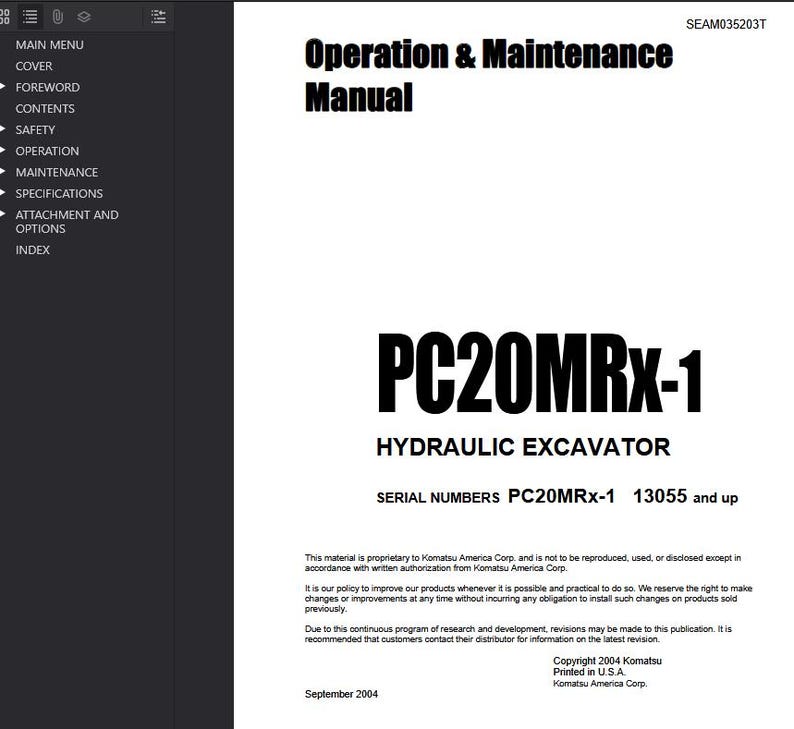Select the document outline list icon
This screenshot has width=794, height=729.
(30, 17)
